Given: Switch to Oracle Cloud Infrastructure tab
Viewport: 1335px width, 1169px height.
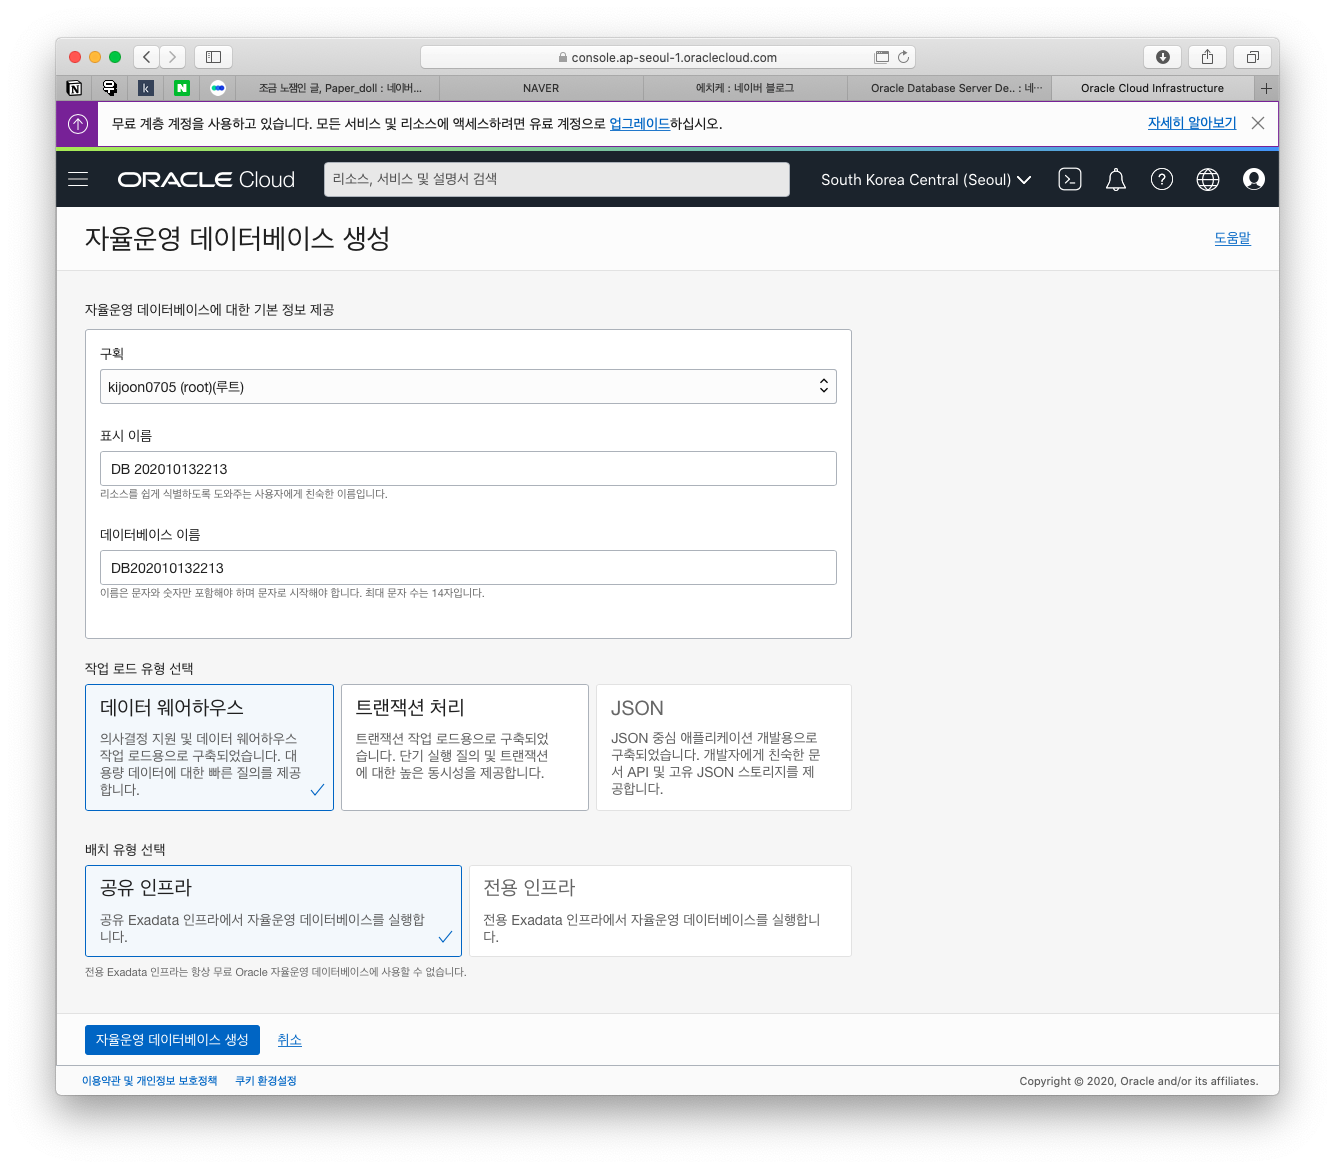Looking at the screenshot, I should point(1152,88).
